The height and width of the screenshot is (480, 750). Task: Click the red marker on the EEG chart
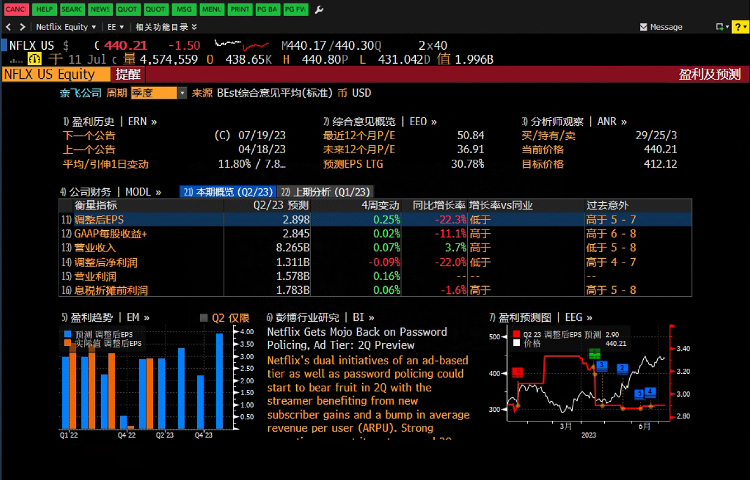518,372
